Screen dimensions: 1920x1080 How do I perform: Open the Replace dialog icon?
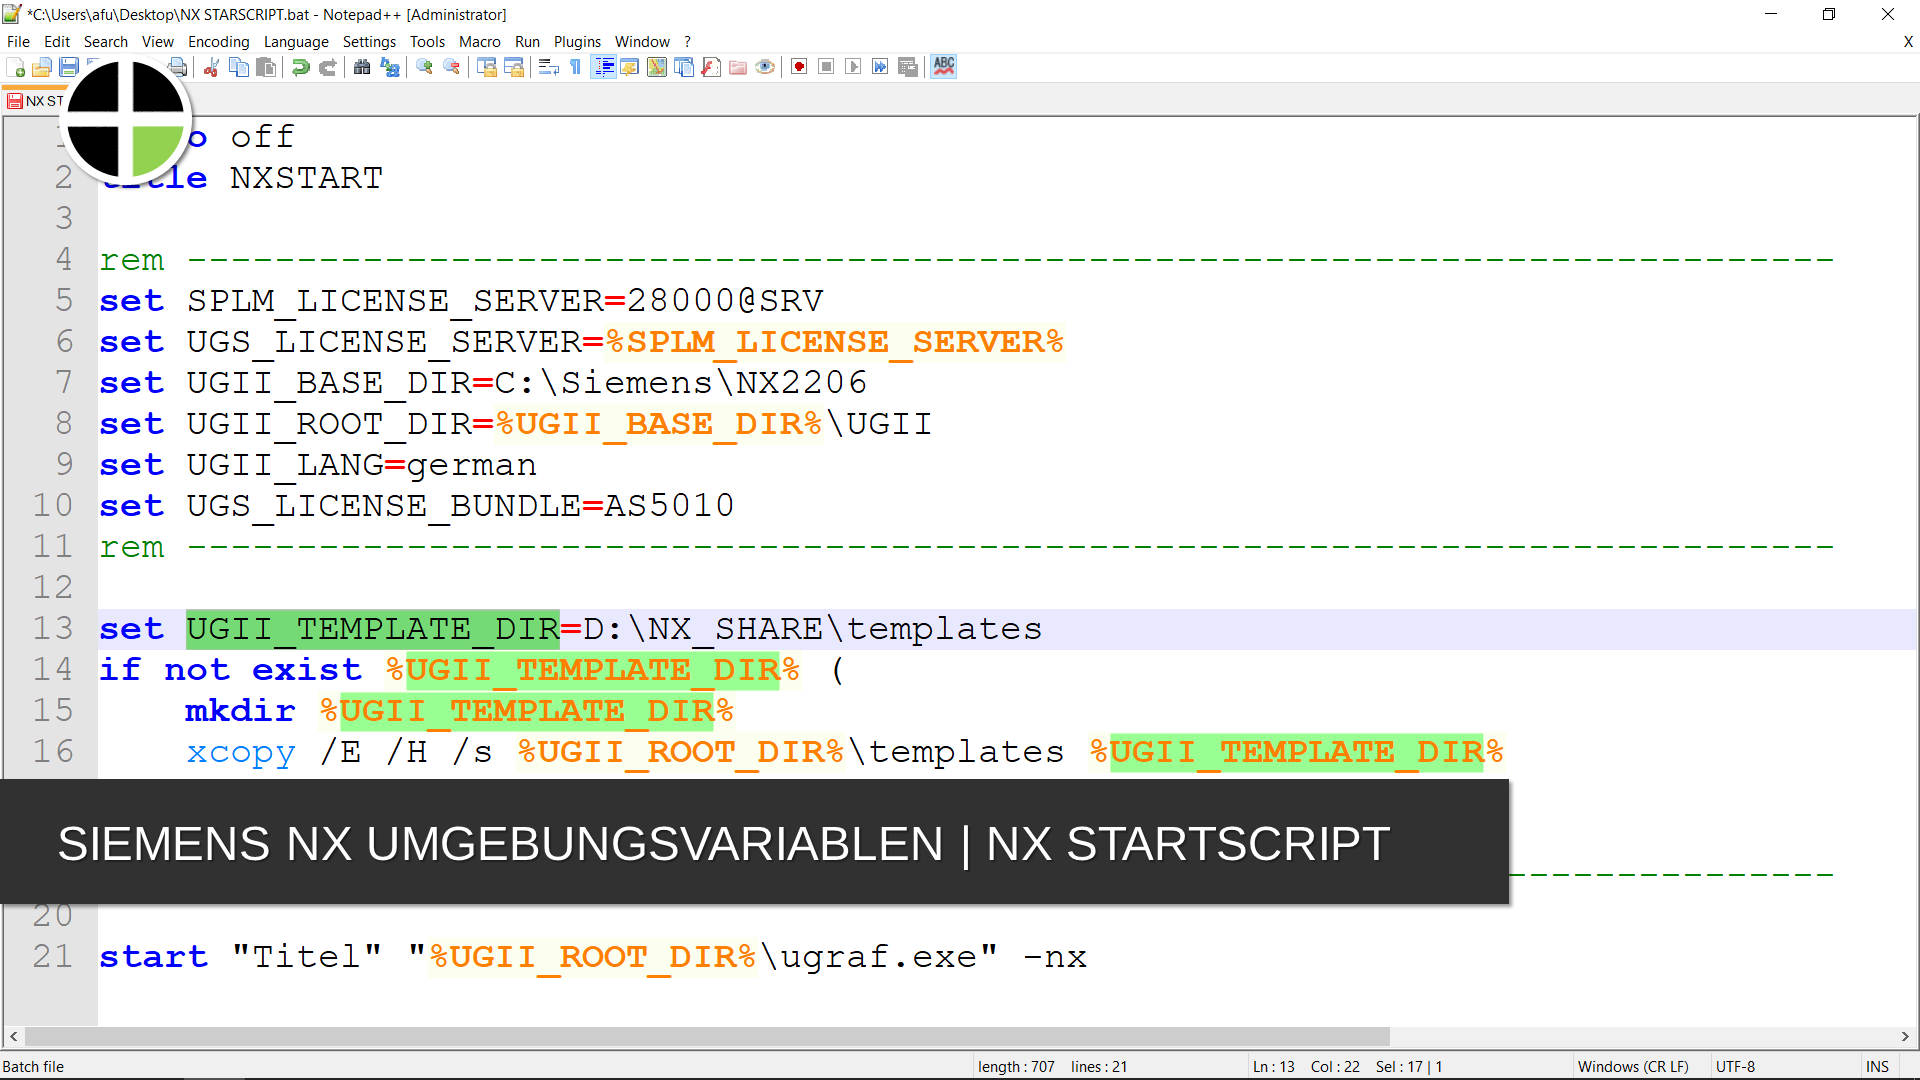point(389,67)
